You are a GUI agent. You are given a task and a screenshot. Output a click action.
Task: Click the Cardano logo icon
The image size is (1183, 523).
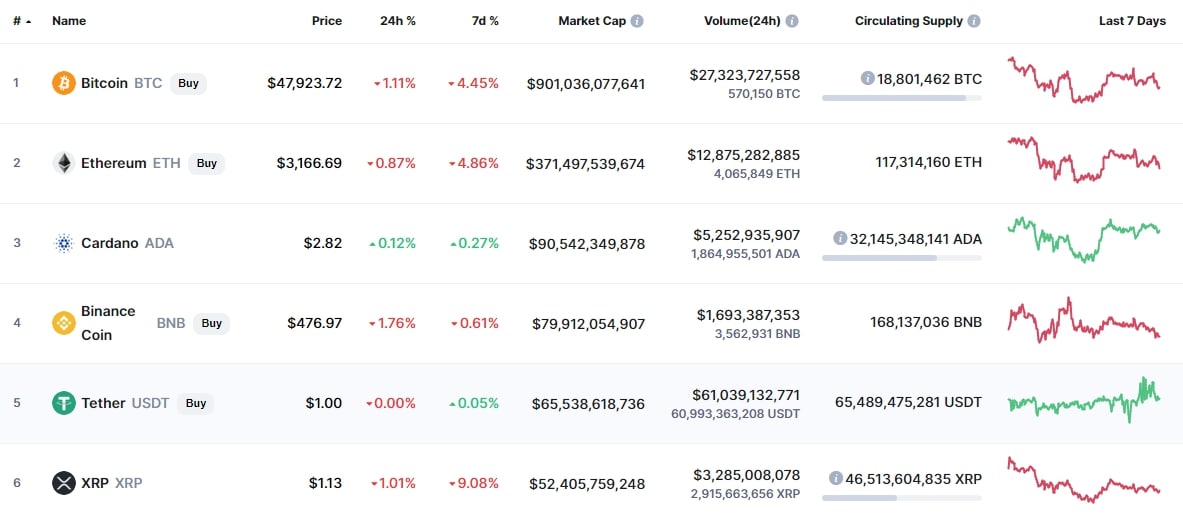[x=63, y=243]
